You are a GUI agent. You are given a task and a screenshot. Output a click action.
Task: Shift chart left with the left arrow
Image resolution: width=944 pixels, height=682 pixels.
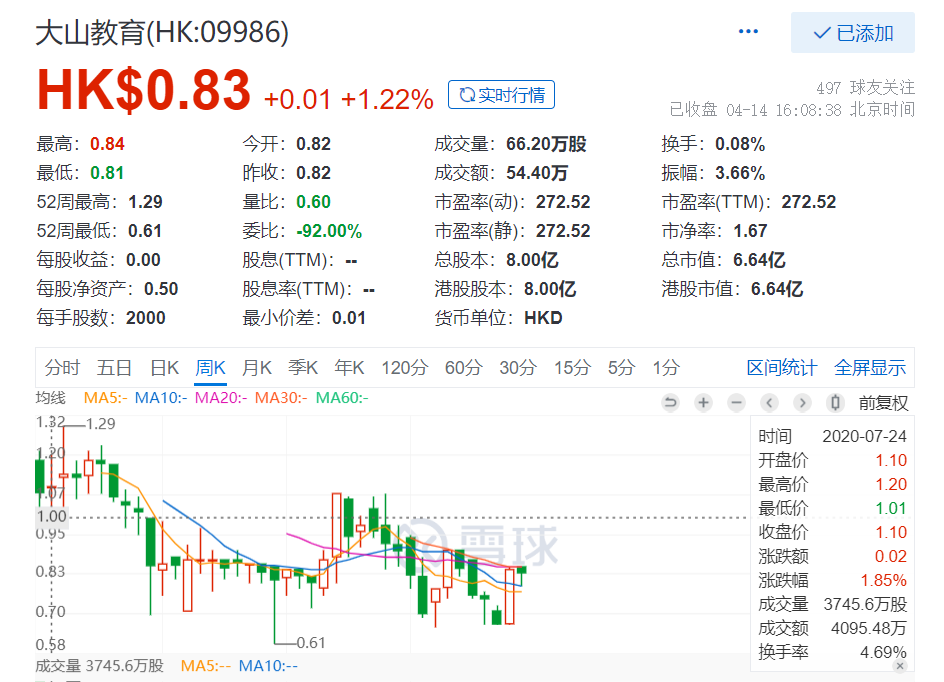[769, 403]
